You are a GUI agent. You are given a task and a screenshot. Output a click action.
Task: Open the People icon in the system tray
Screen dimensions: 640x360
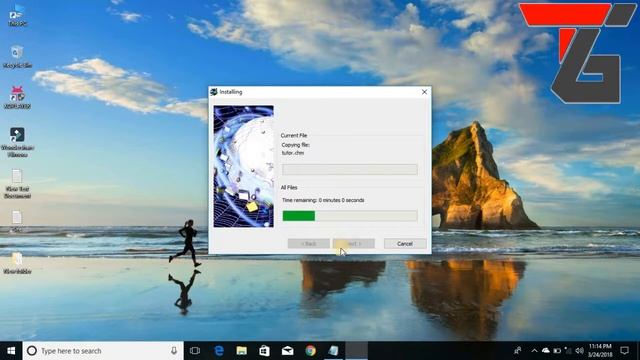coord(518,351)
